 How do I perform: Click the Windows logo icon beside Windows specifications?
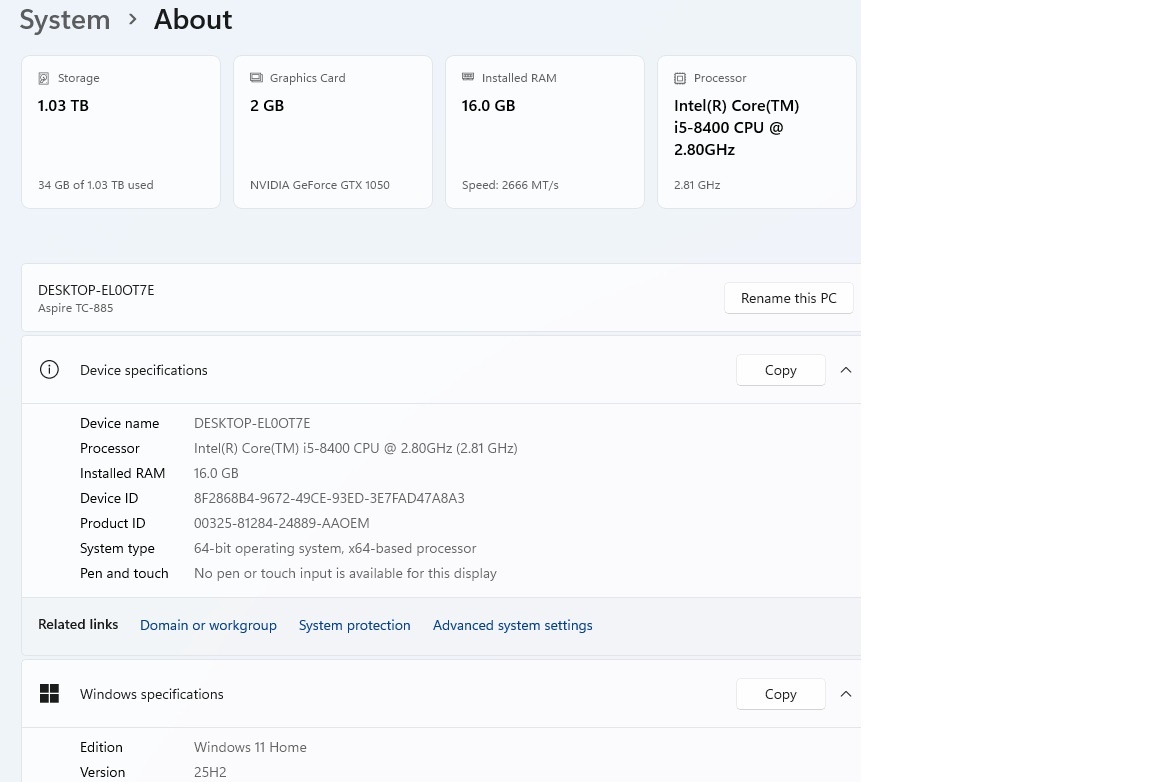pos(49,694)
